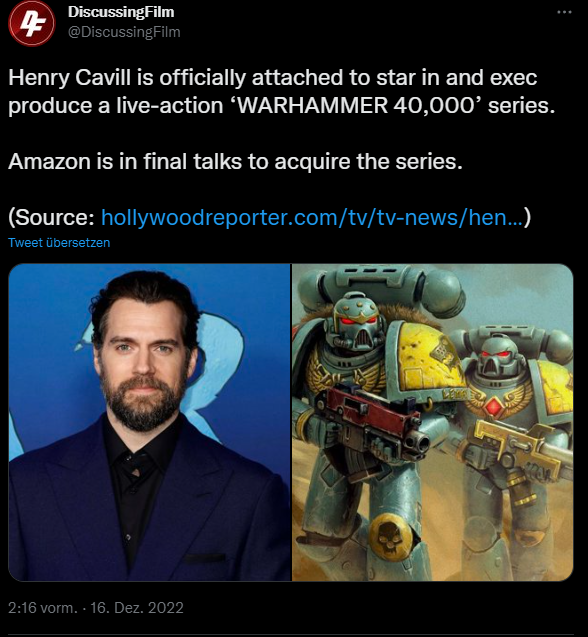Open the DiscussingFilm profile avatar
The image size is (588, 637).
tap(32, 23)
